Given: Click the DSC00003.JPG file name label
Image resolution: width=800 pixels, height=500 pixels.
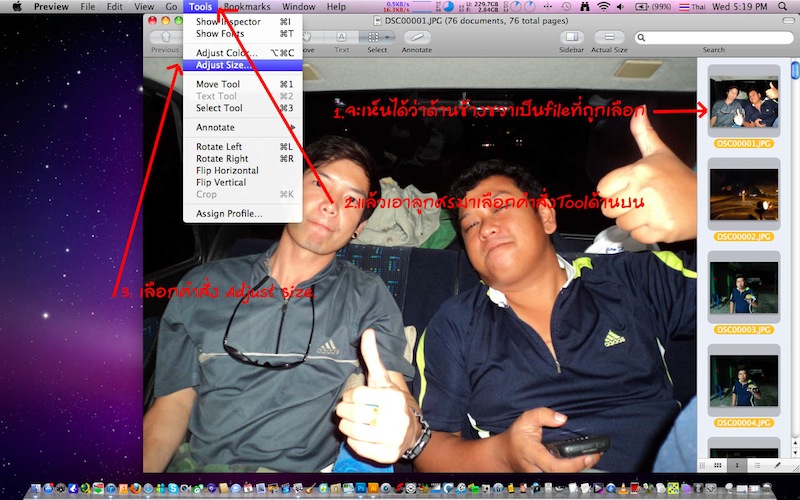Looking at the screenshot, I should click(744, 330).
